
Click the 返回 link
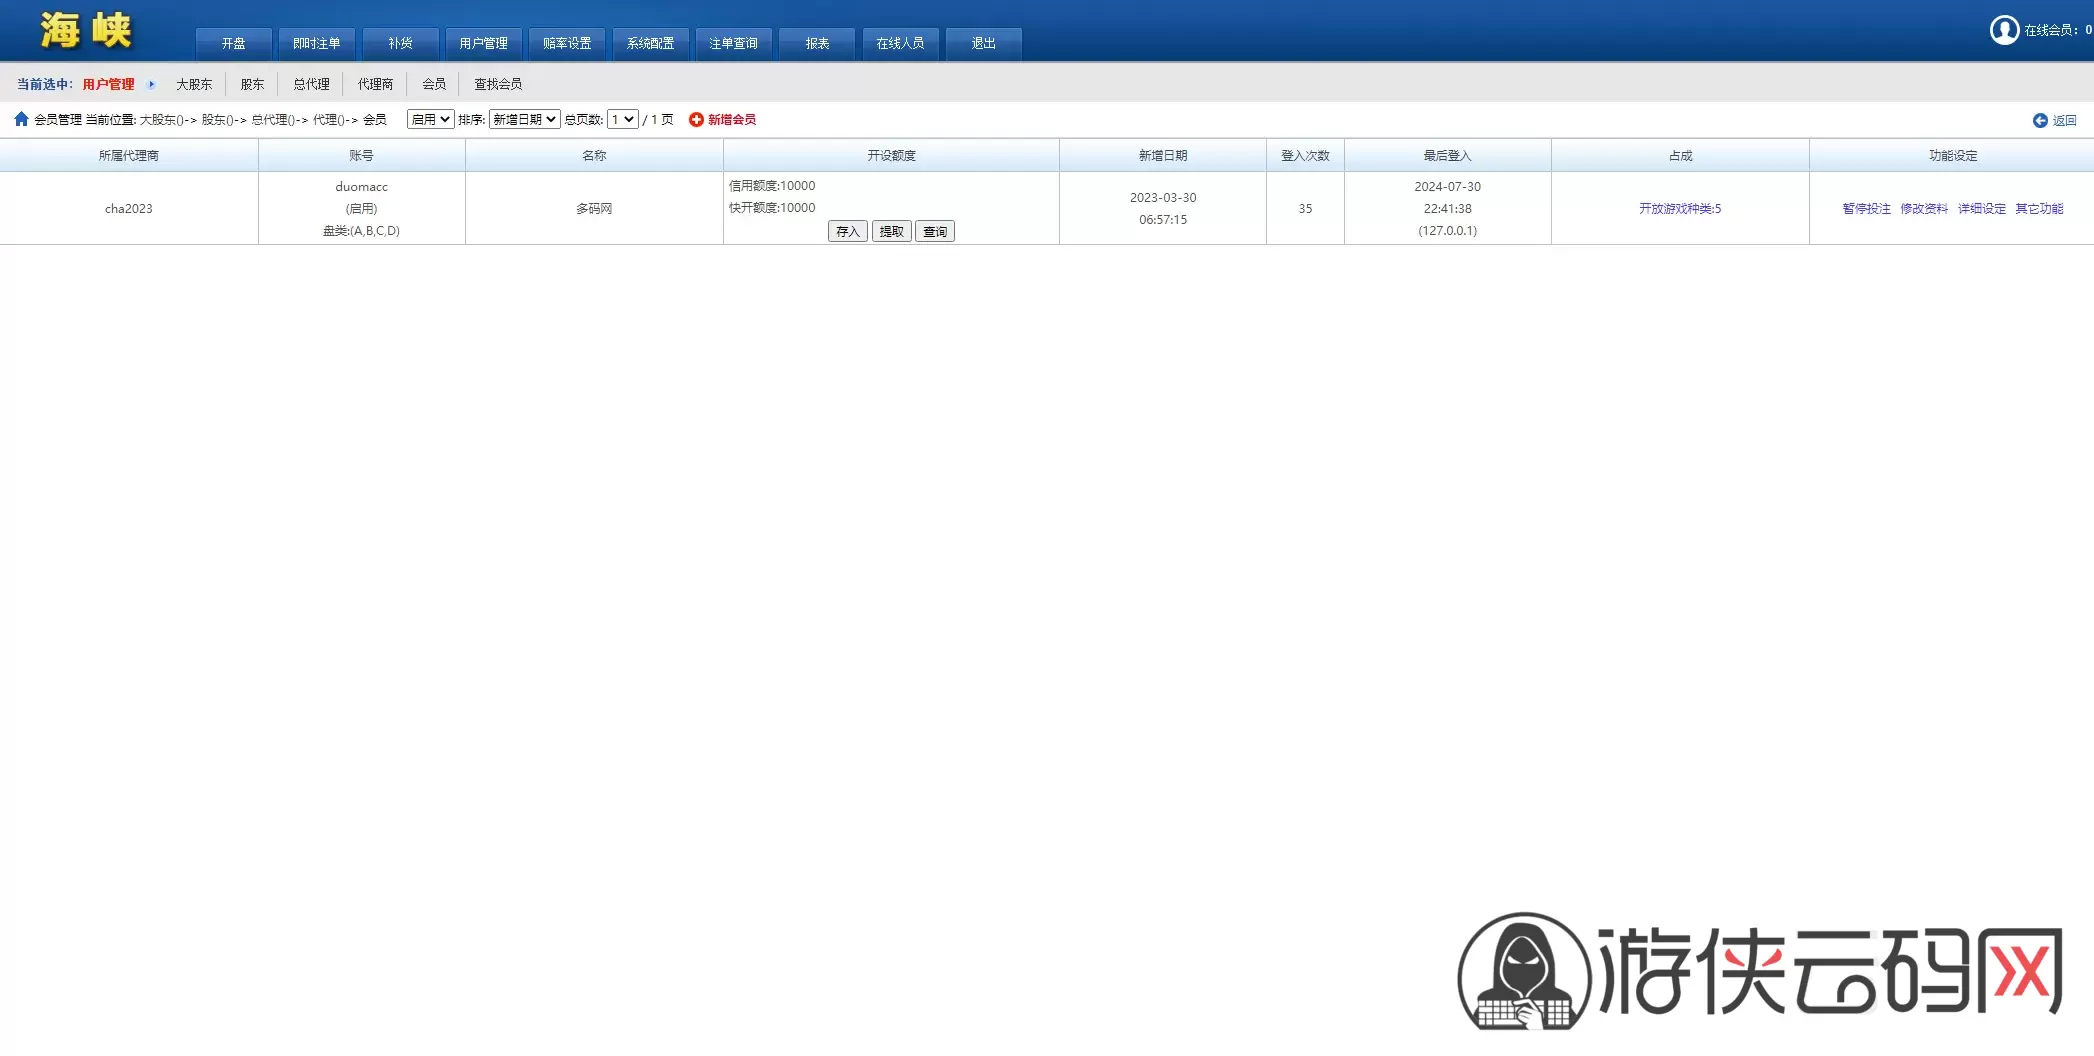(2065, 121)
